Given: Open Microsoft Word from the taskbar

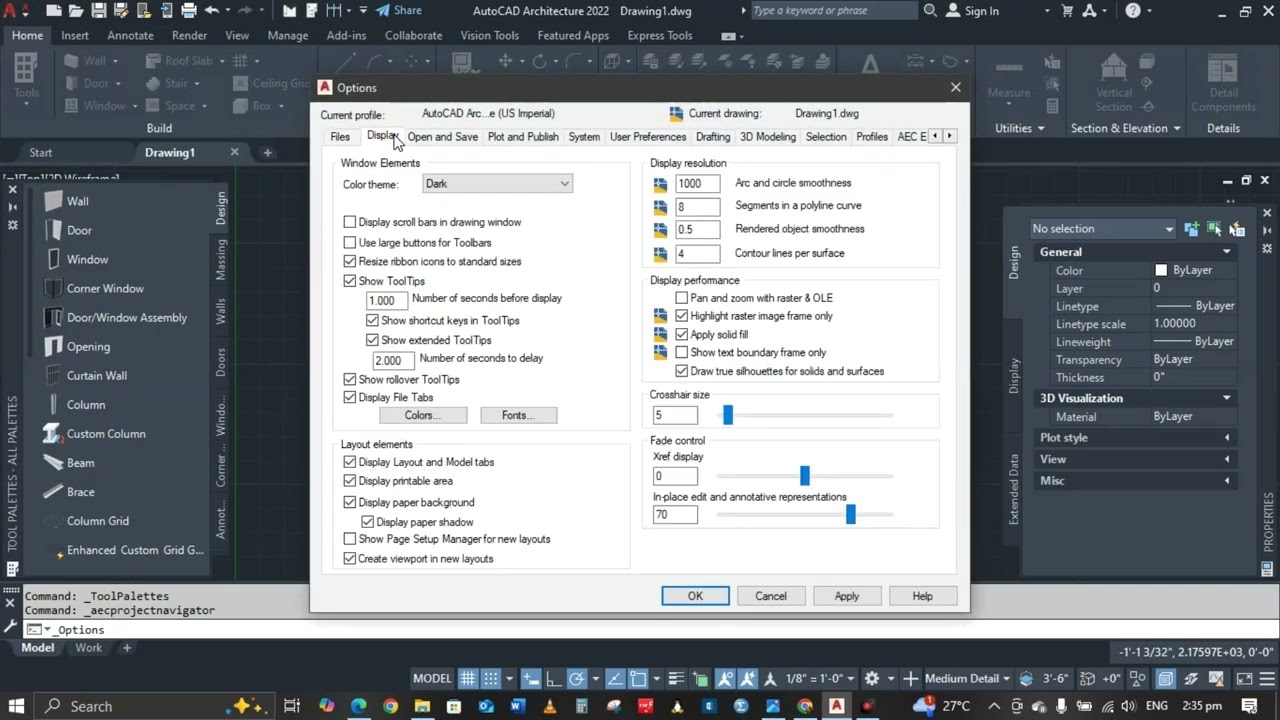Looking at the screenshot, I should [517, 706].
